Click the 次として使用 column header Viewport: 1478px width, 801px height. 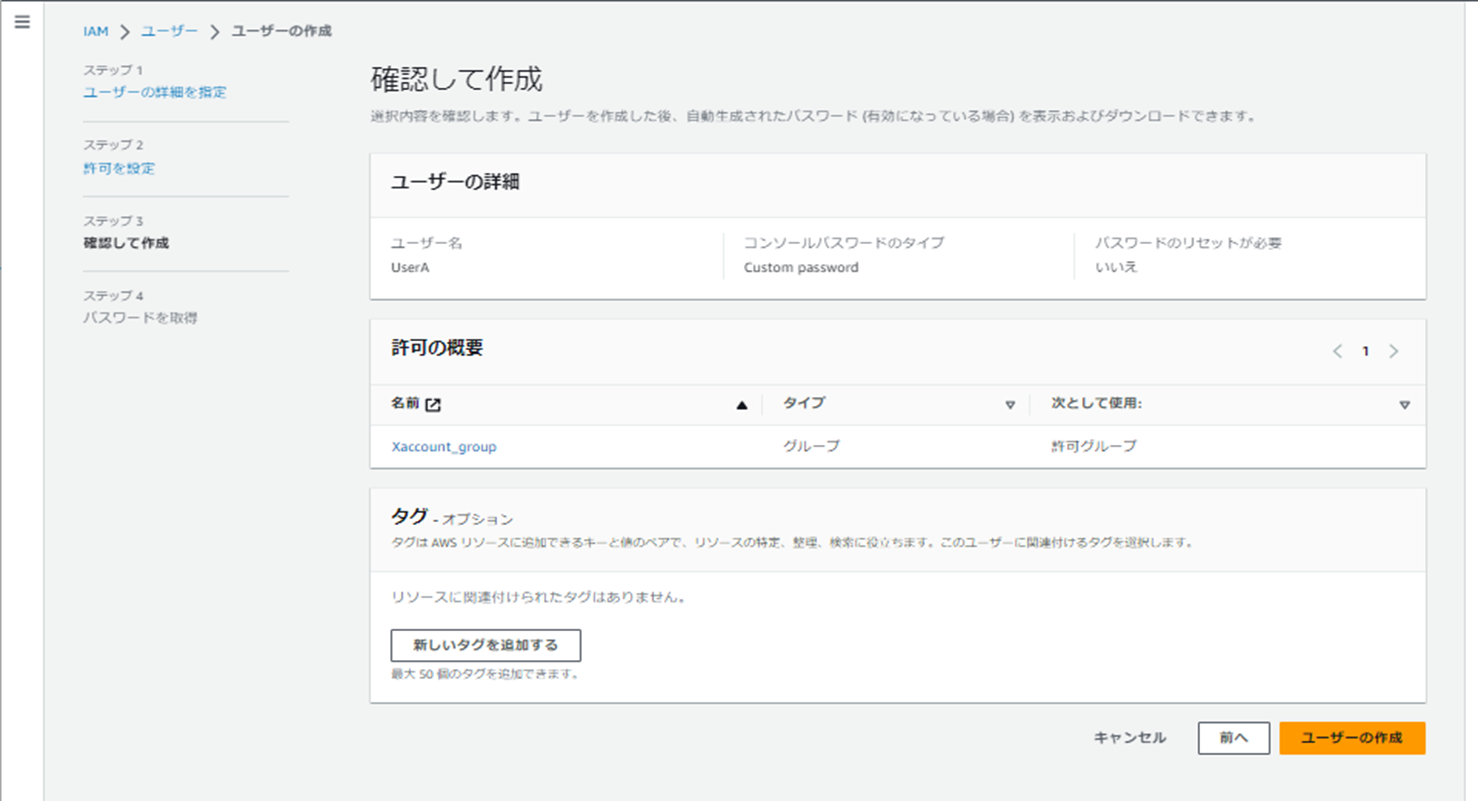click(x=1096, y=403)
